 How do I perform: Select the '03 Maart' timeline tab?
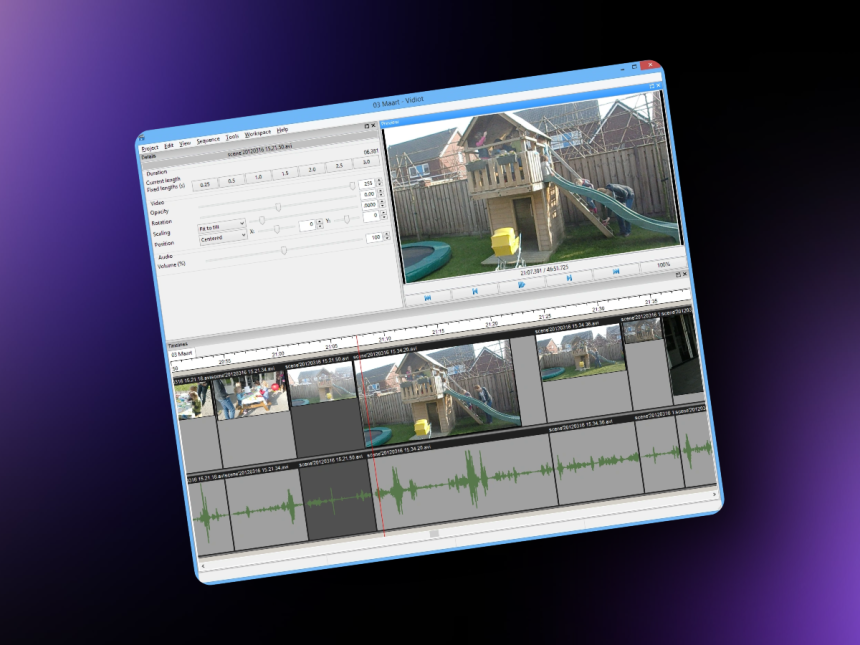[x=182, y=354]
